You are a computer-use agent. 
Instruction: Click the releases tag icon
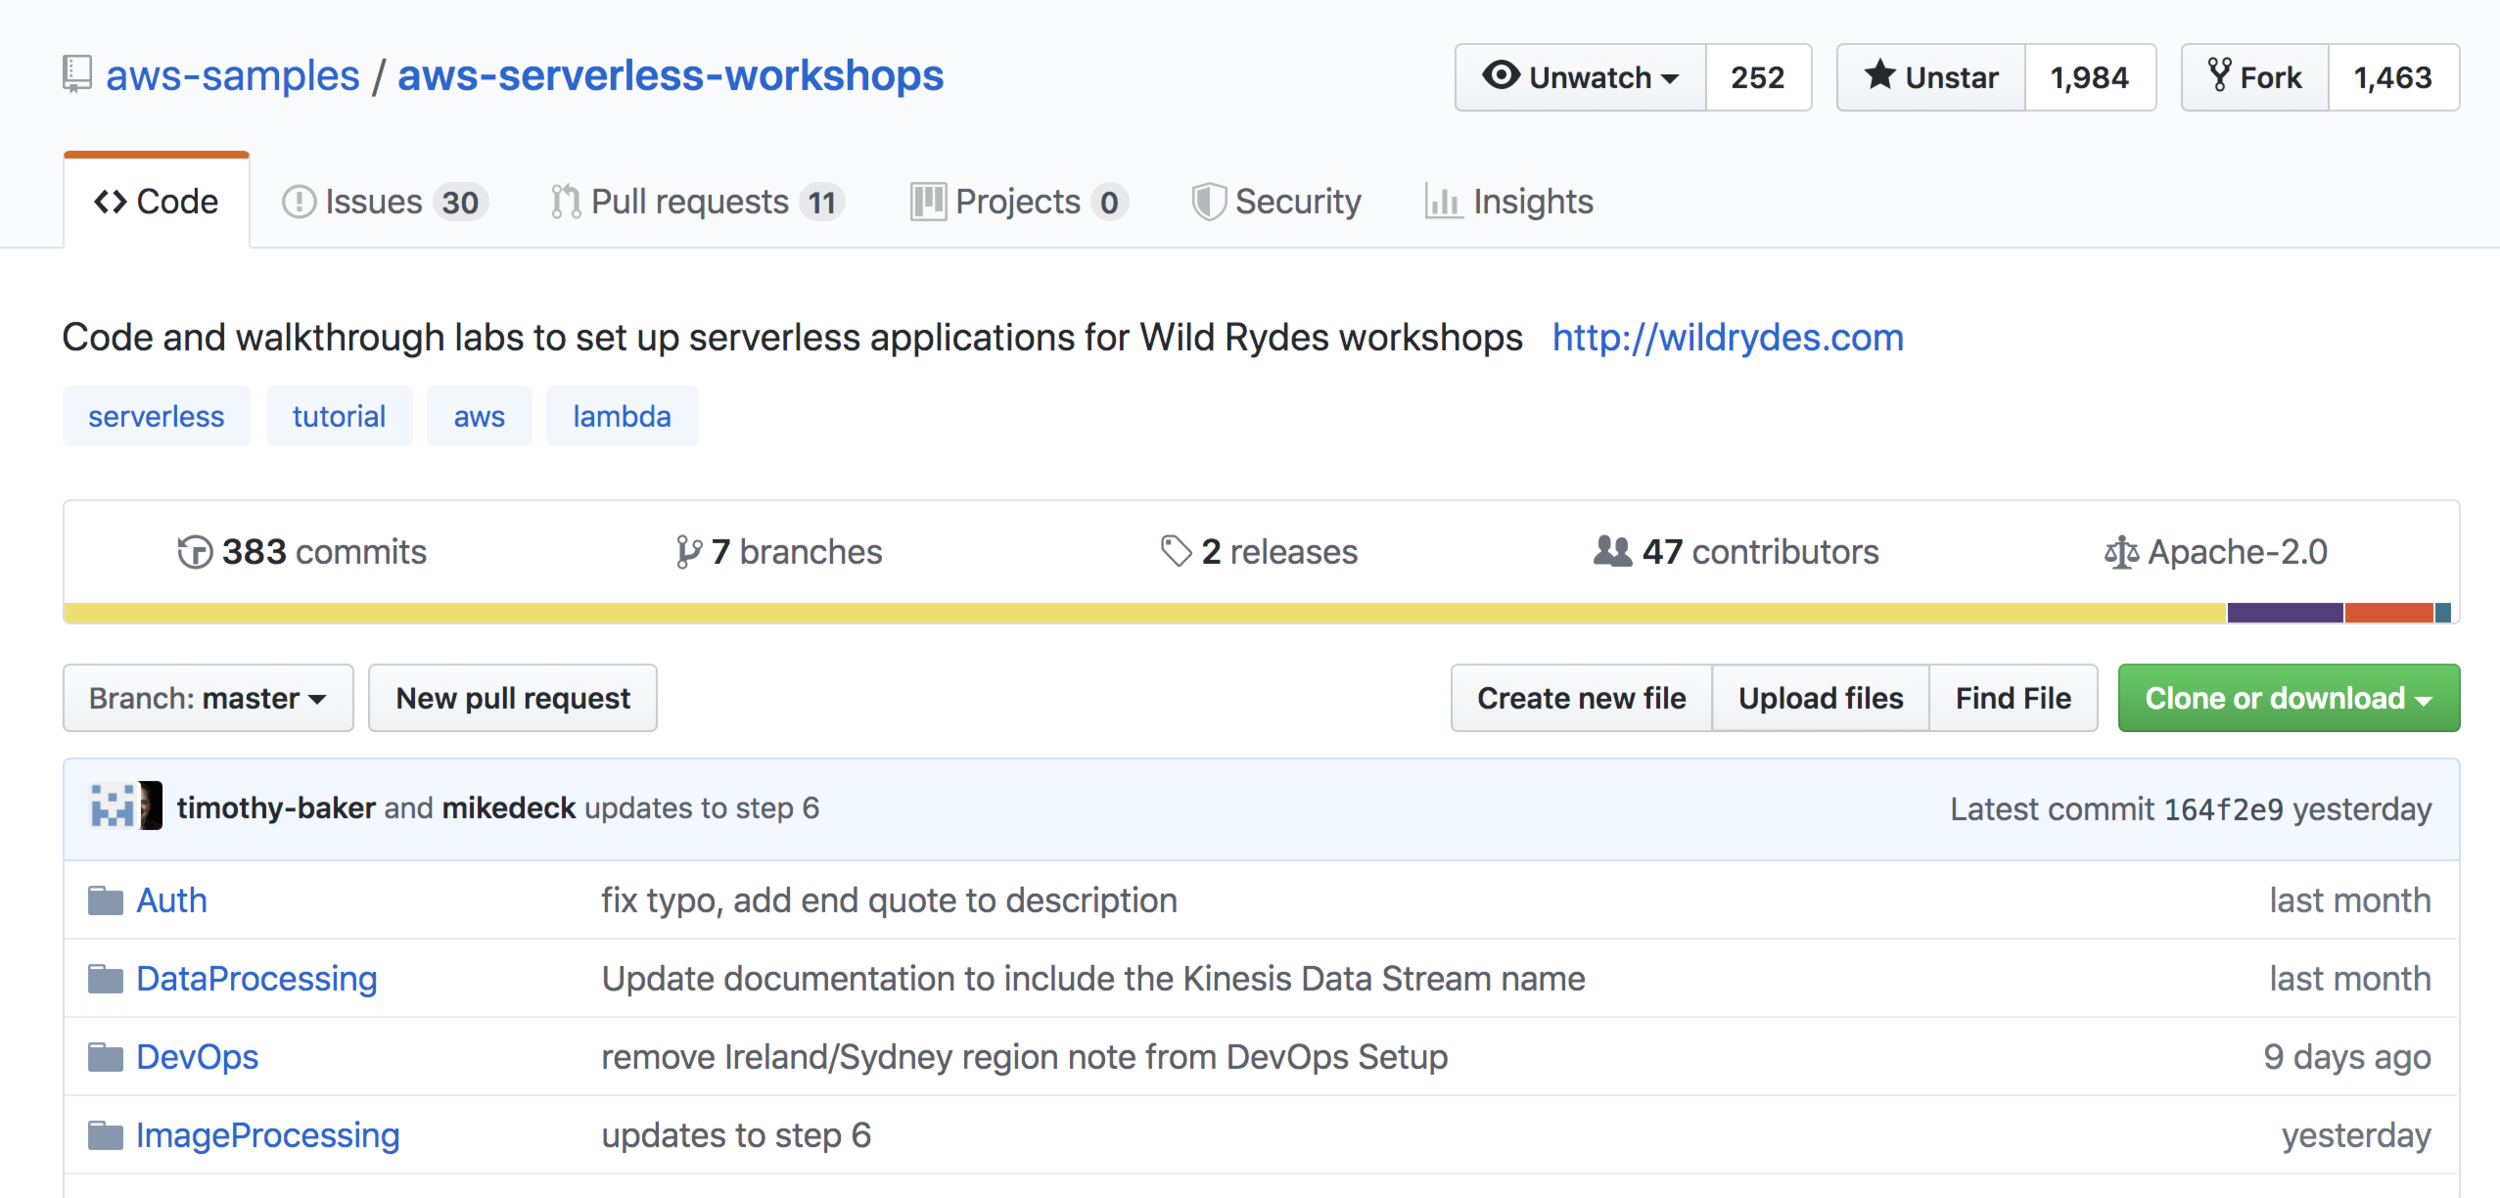(x=1175, y=551)
